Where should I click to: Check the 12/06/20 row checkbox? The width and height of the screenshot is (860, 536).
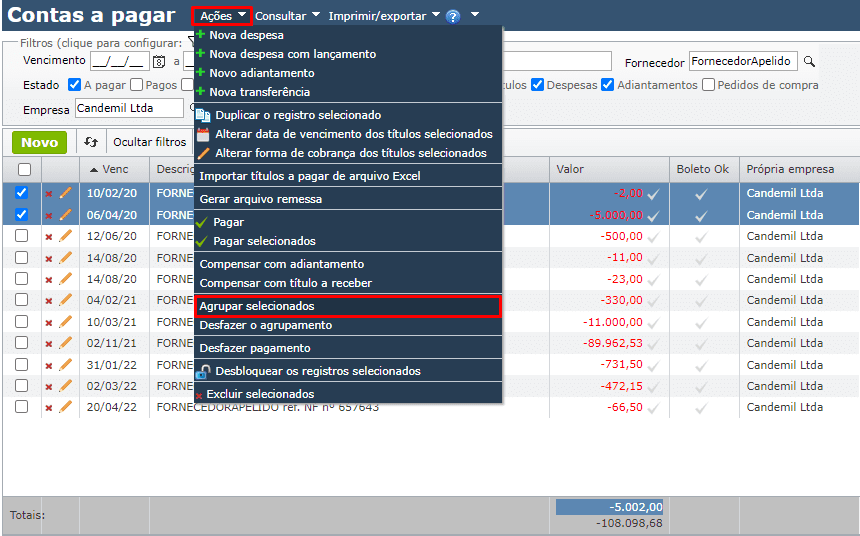pyautogui.click(x=21, y=236)
